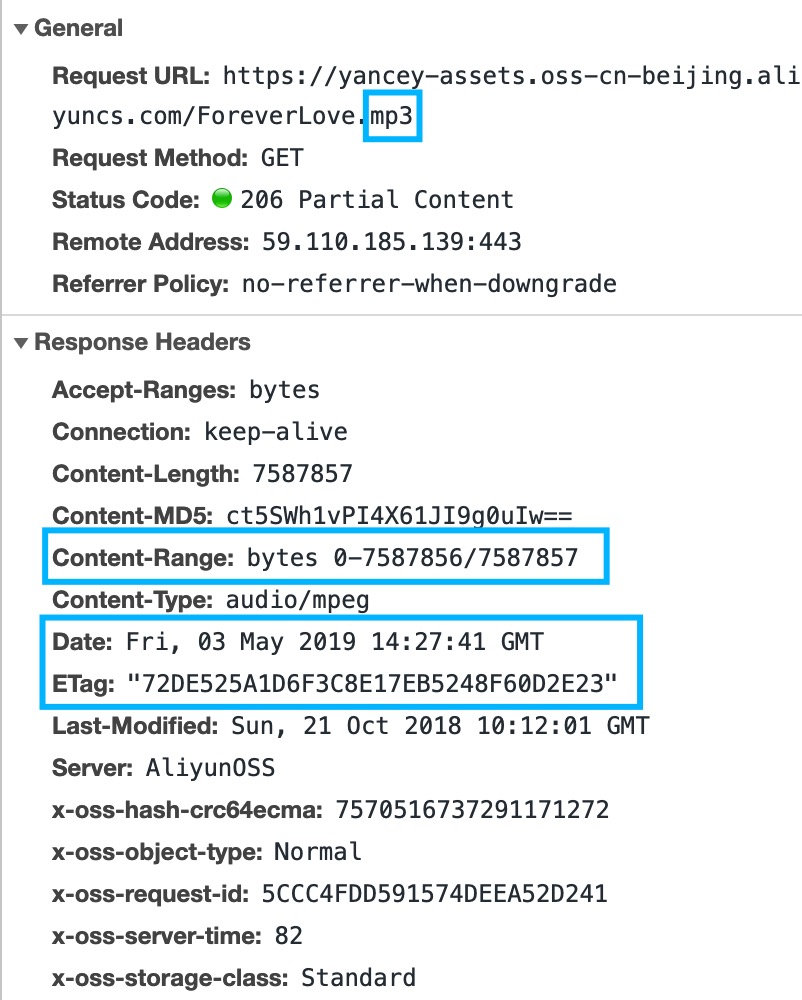Click the General section heading
The width and height of the screenshot is (802, 1000).
point(78,28)
